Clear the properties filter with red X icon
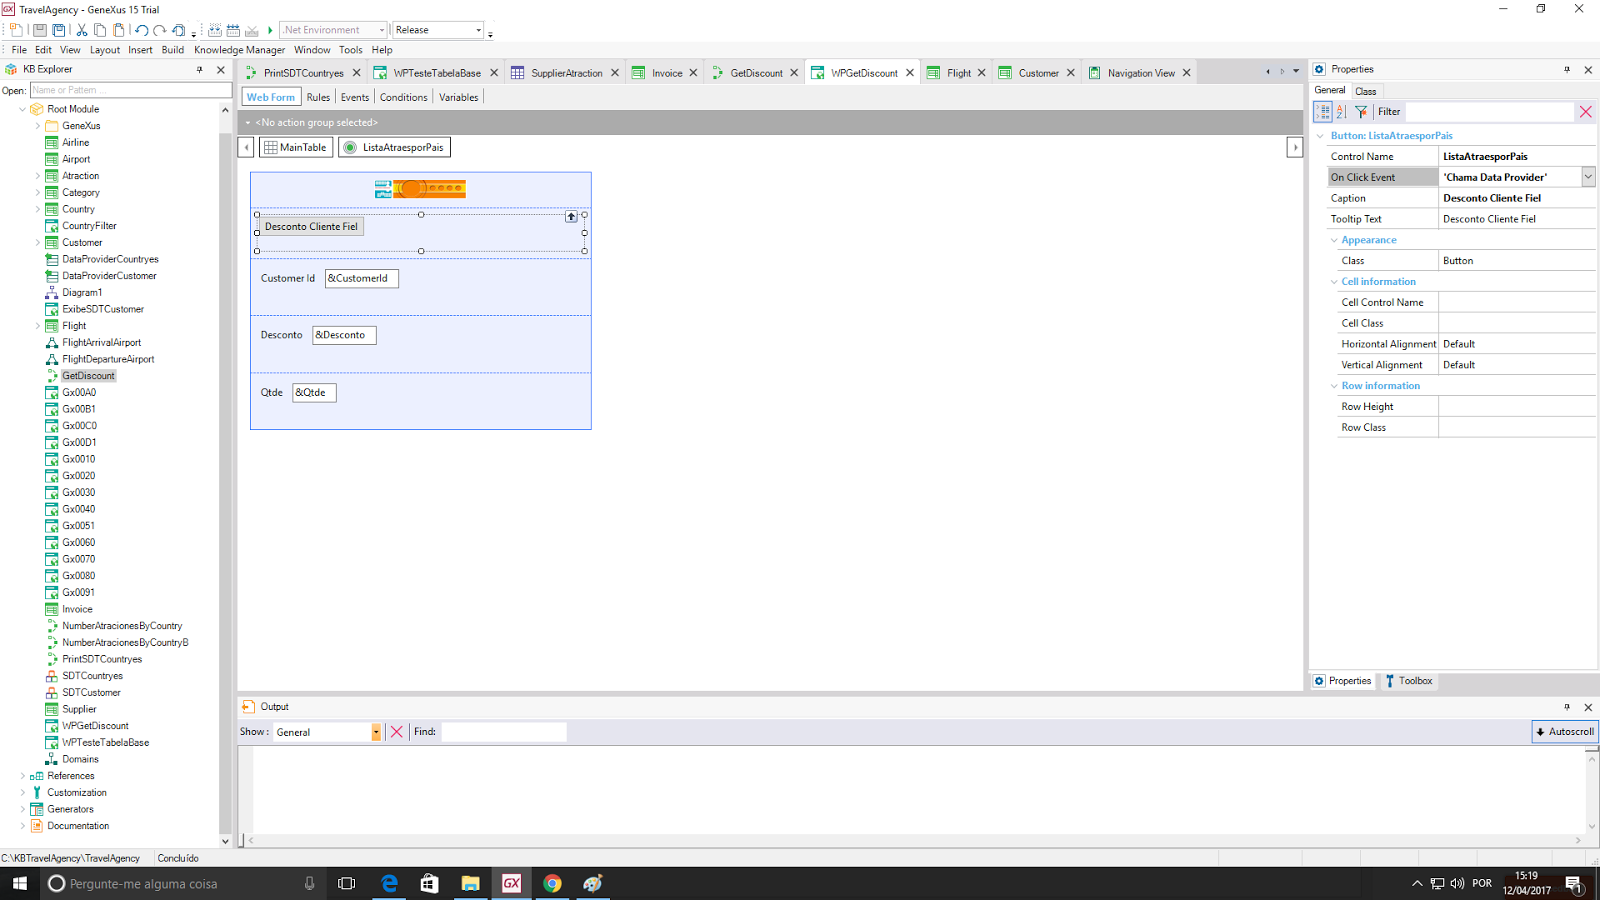This screenshot has width=1600, height=900. (1585, 111)
